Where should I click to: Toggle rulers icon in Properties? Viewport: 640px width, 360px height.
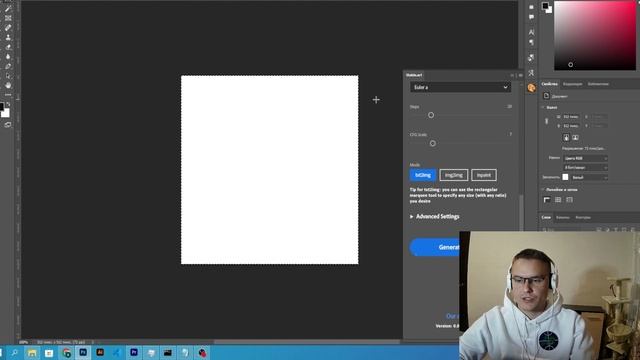click(x=547, y=200)
